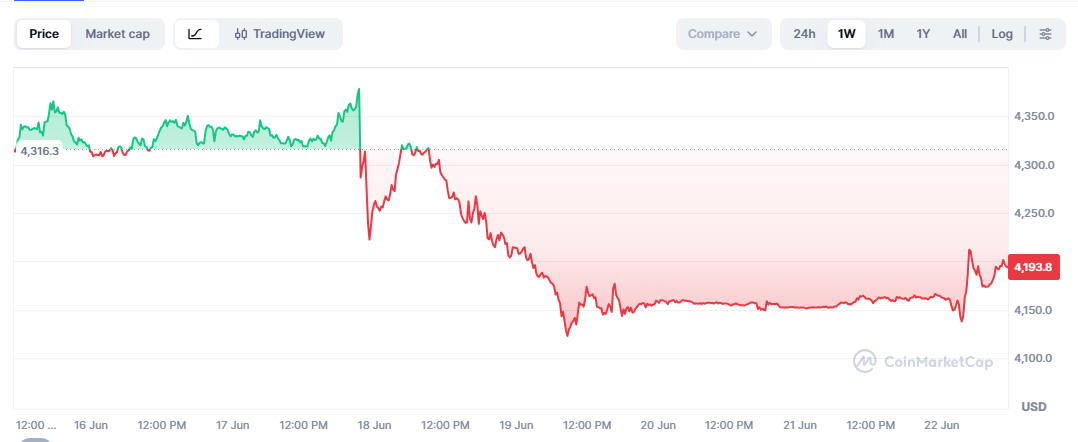The width and height of the screenshot is (1078, 442).
Task: Open TradingView candlestick chart
Action: [280, 34]
